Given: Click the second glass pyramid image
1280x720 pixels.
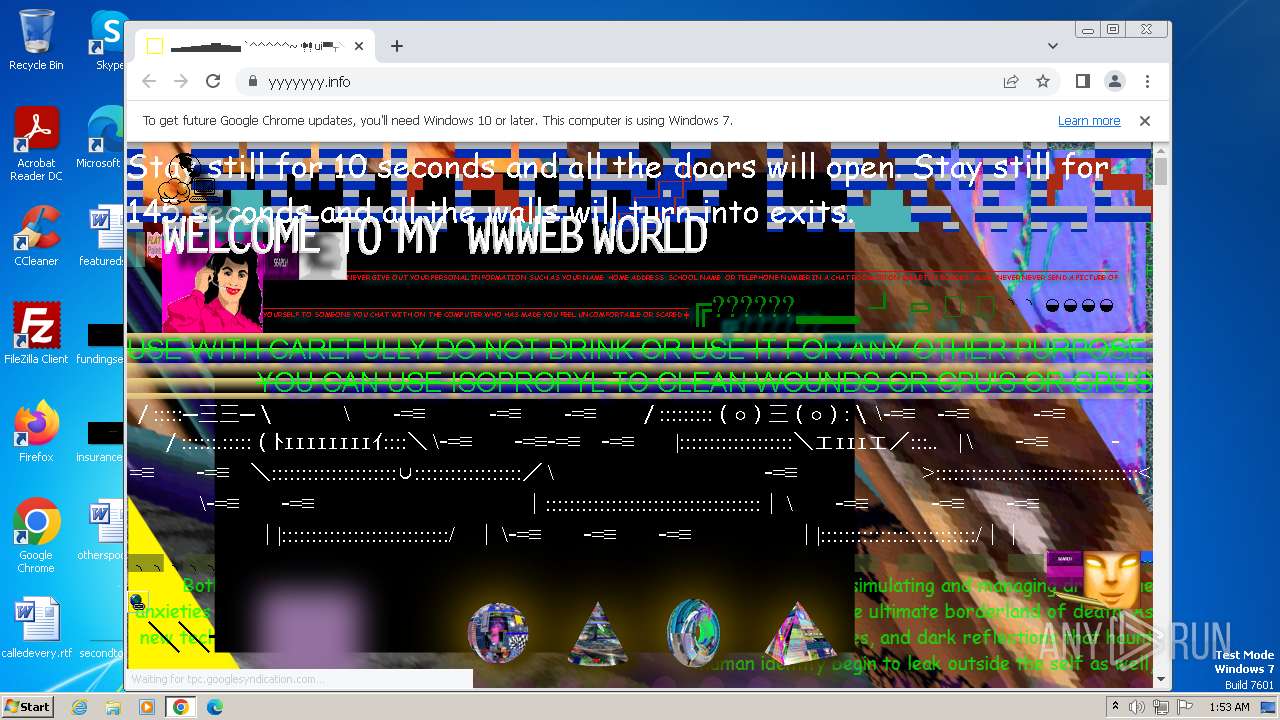Looking at the screenshot, I should (798, 634).
